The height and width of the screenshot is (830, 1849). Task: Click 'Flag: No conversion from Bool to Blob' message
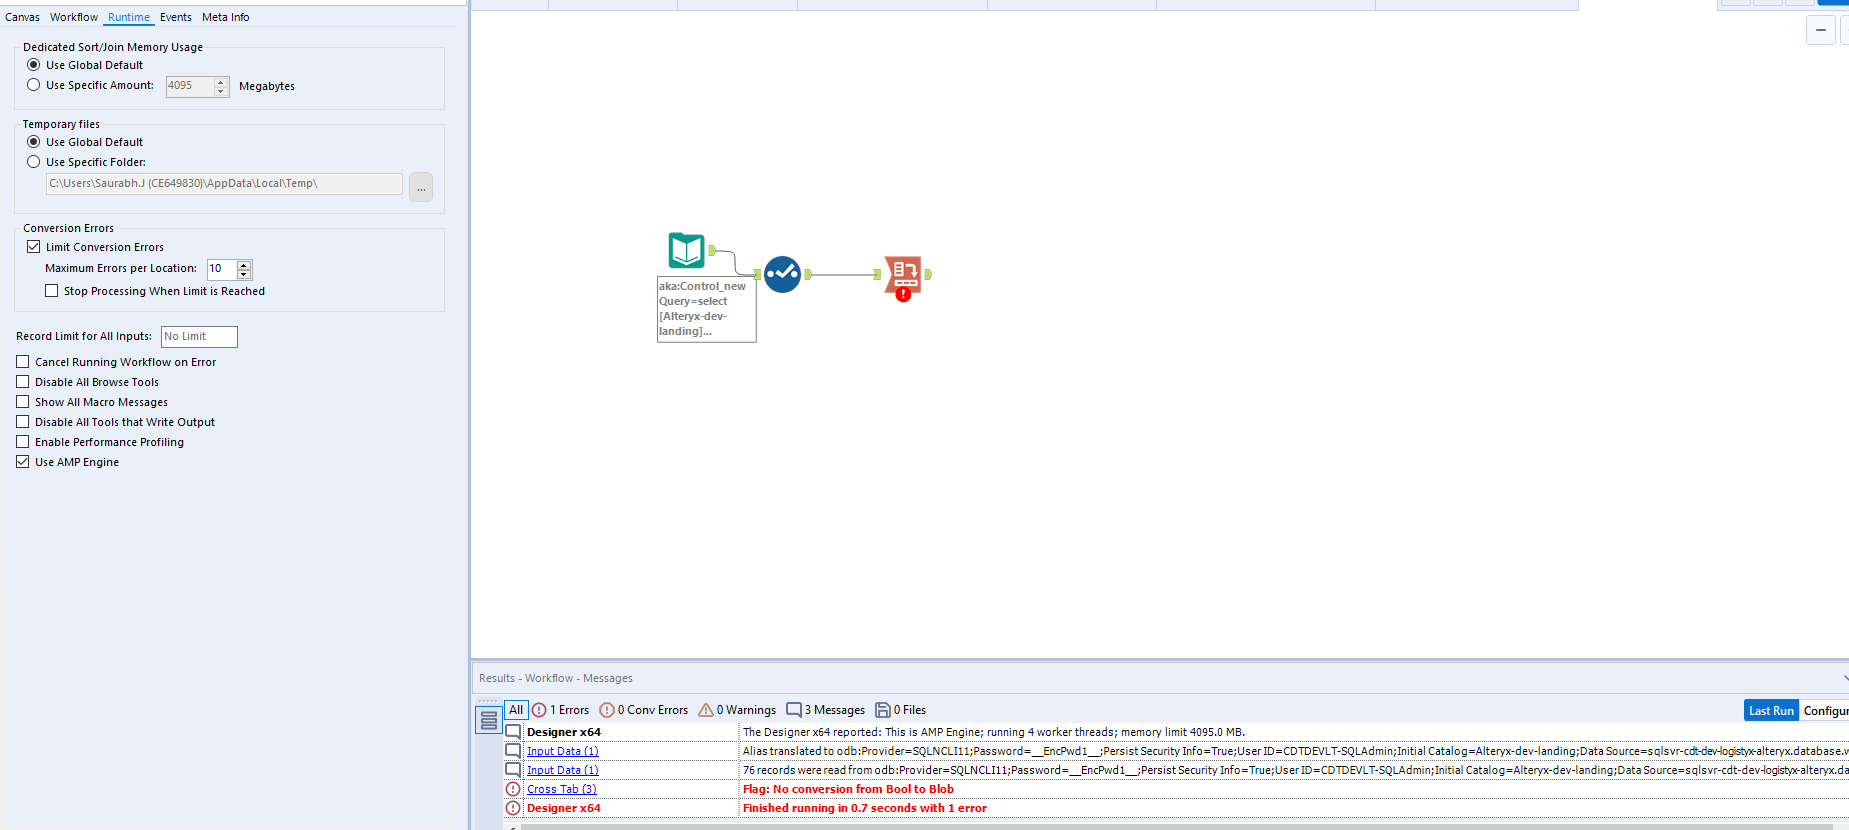(x=848, y=789)
